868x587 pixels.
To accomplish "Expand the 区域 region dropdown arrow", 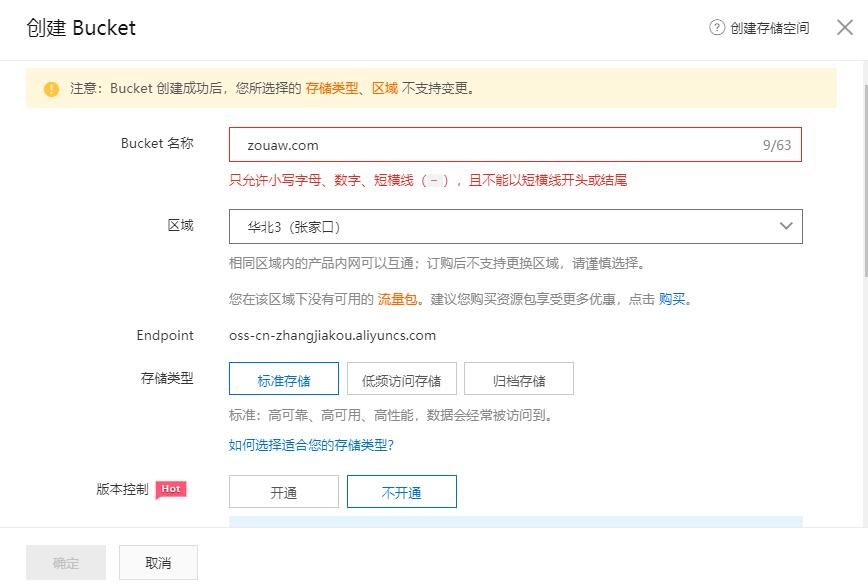I will pos(785,227).
